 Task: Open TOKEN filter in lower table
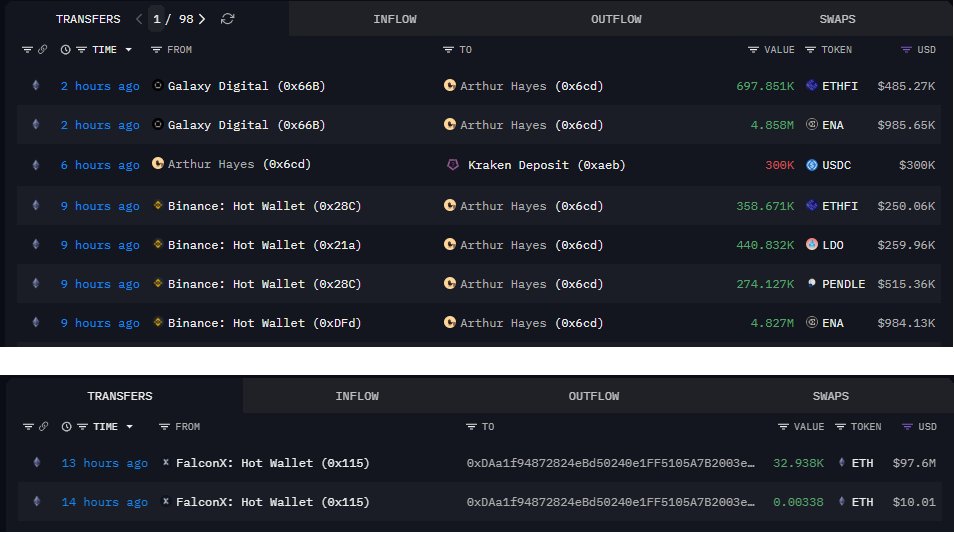[x=840, y=427]
